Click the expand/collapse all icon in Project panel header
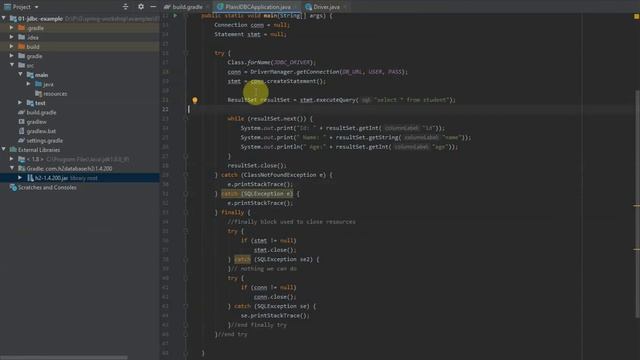This screenshot has width=640, height=360. point(125,7)
